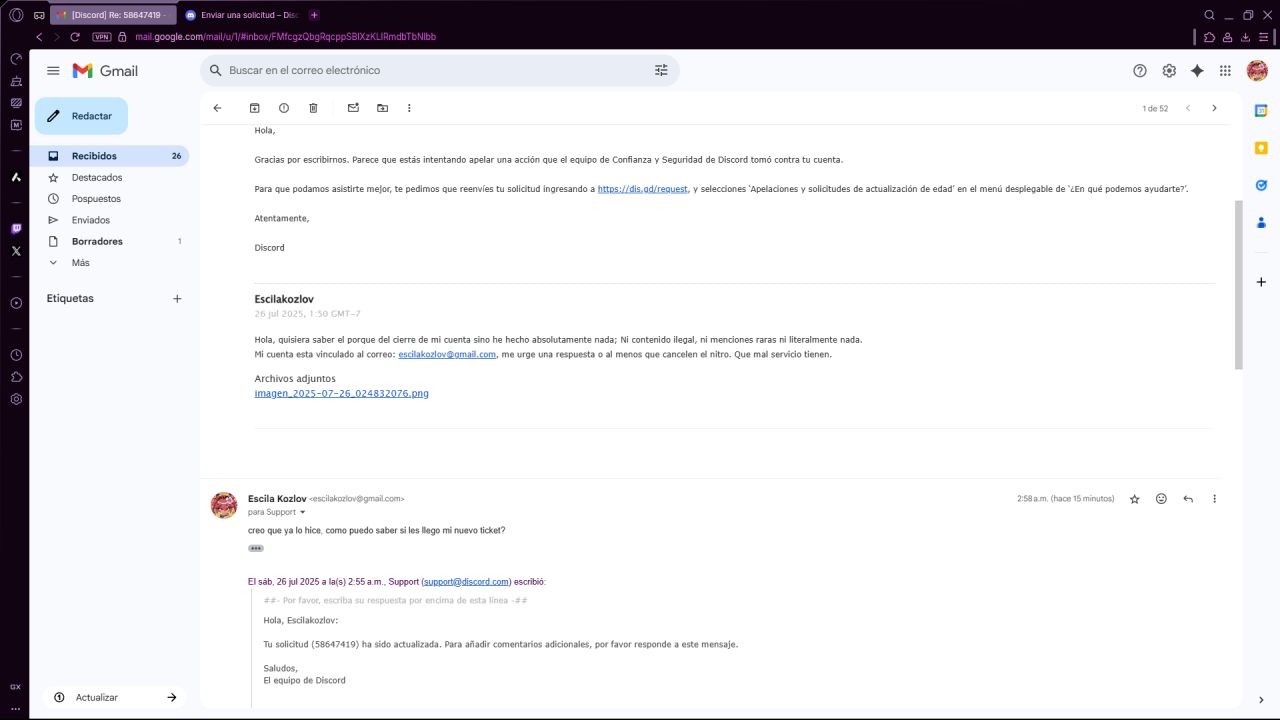The image size is (1280, 720).
Task: Click the Gmail search field
Action: 438,71
